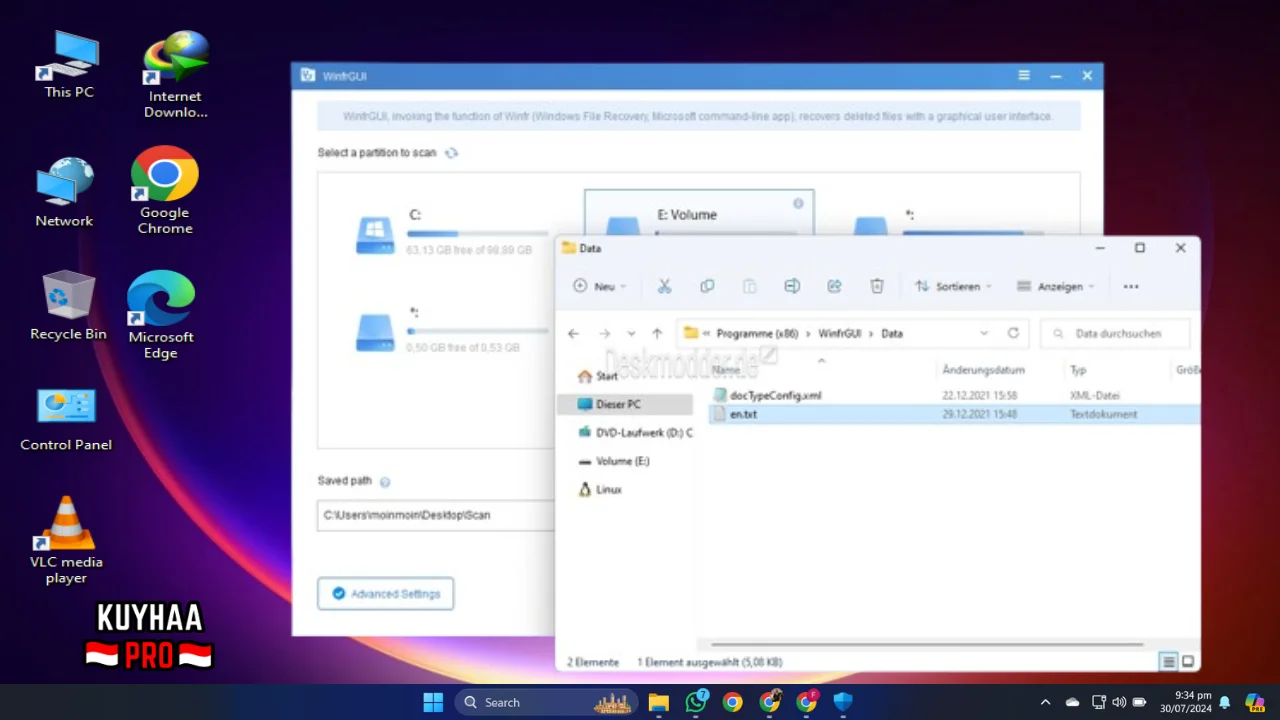Select the en.txt file

tap(954, 413)
